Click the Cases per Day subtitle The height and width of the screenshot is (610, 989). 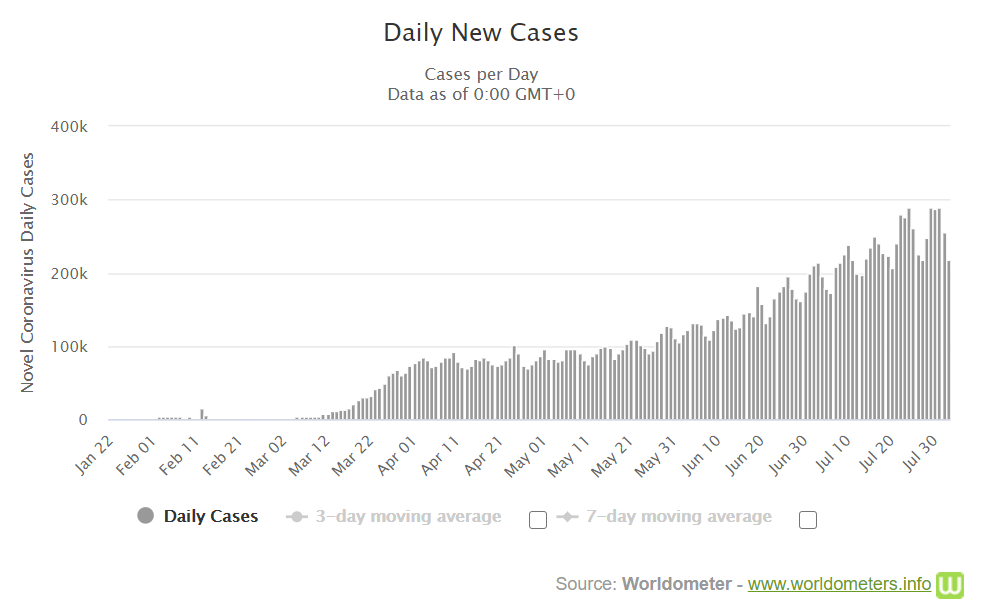[481, 74]
